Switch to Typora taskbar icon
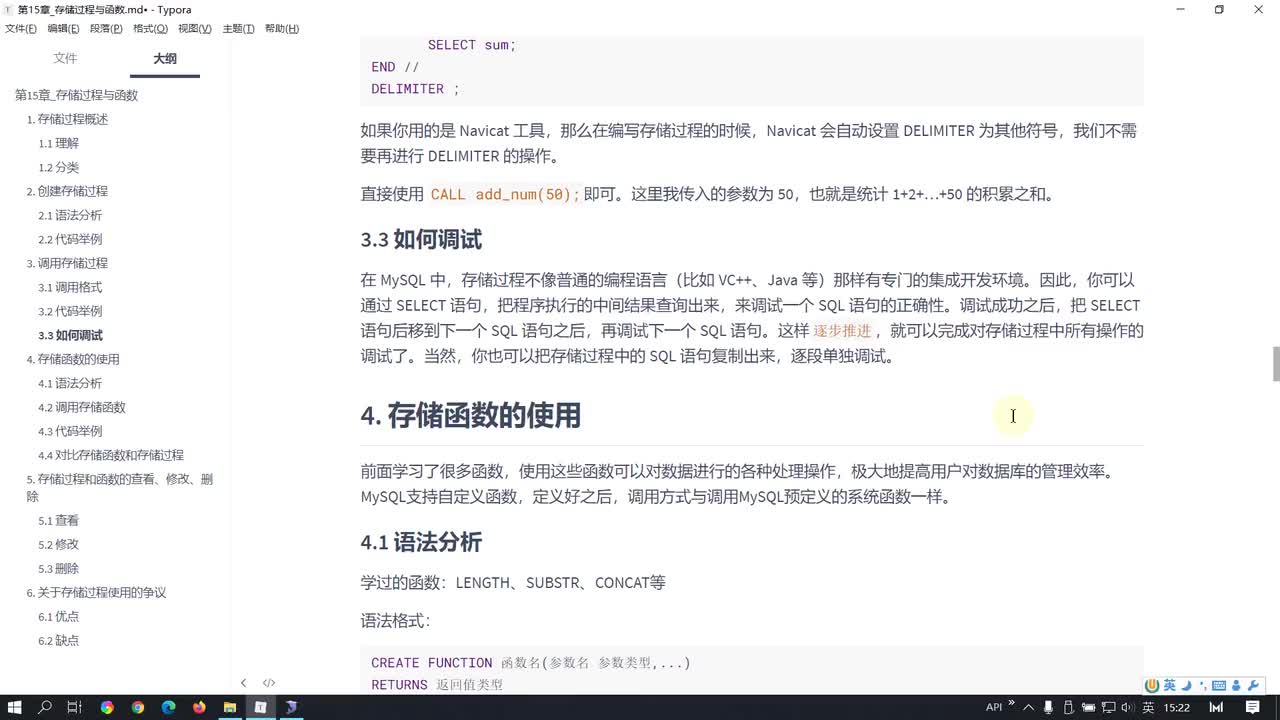The width and height of the screenshot is (1280, 720). pyautogui.click(x=260, y=707)
